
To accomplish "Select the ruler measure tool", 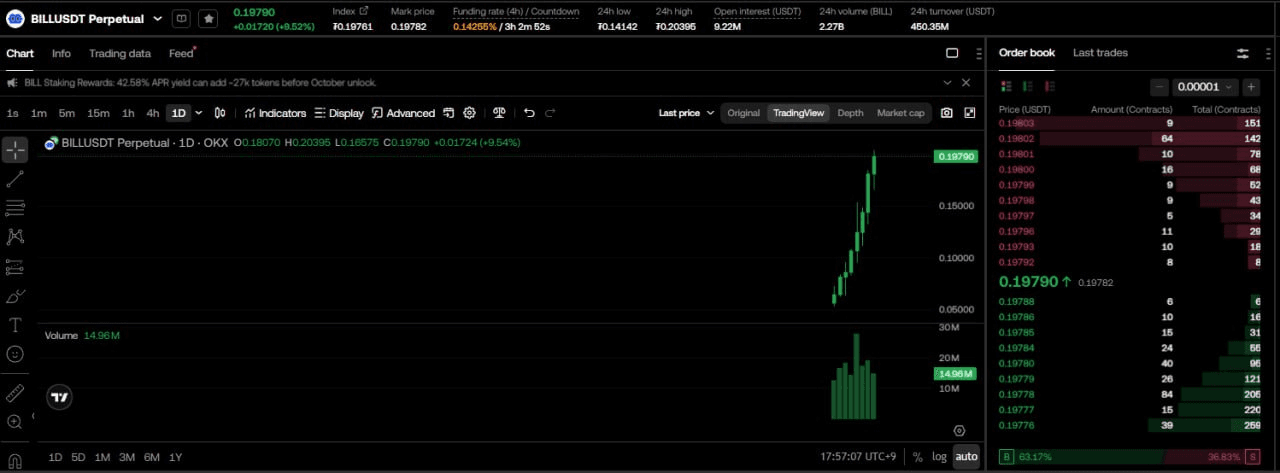I will click(x=15, y=393).
